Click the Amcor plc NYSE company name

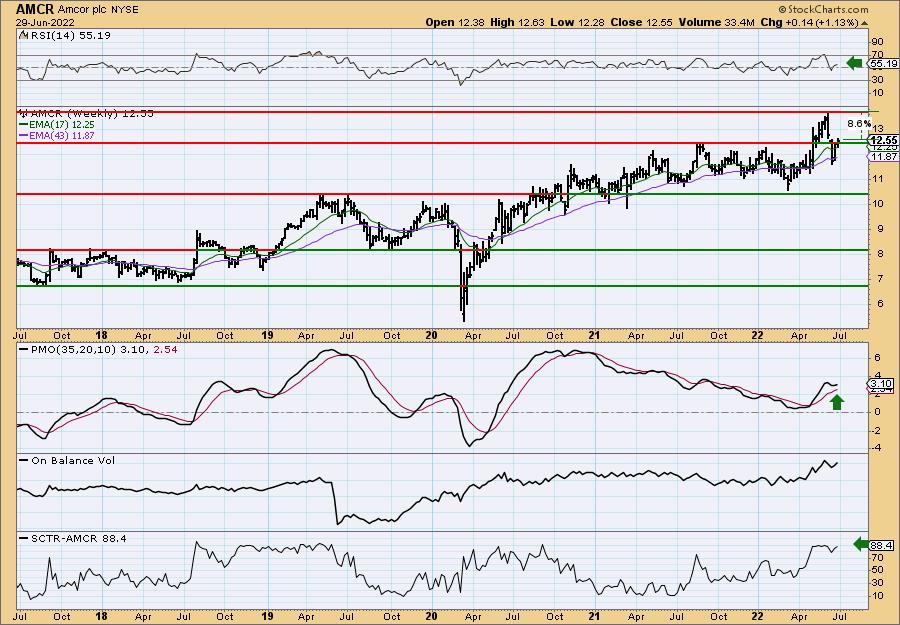coord(98,10)
